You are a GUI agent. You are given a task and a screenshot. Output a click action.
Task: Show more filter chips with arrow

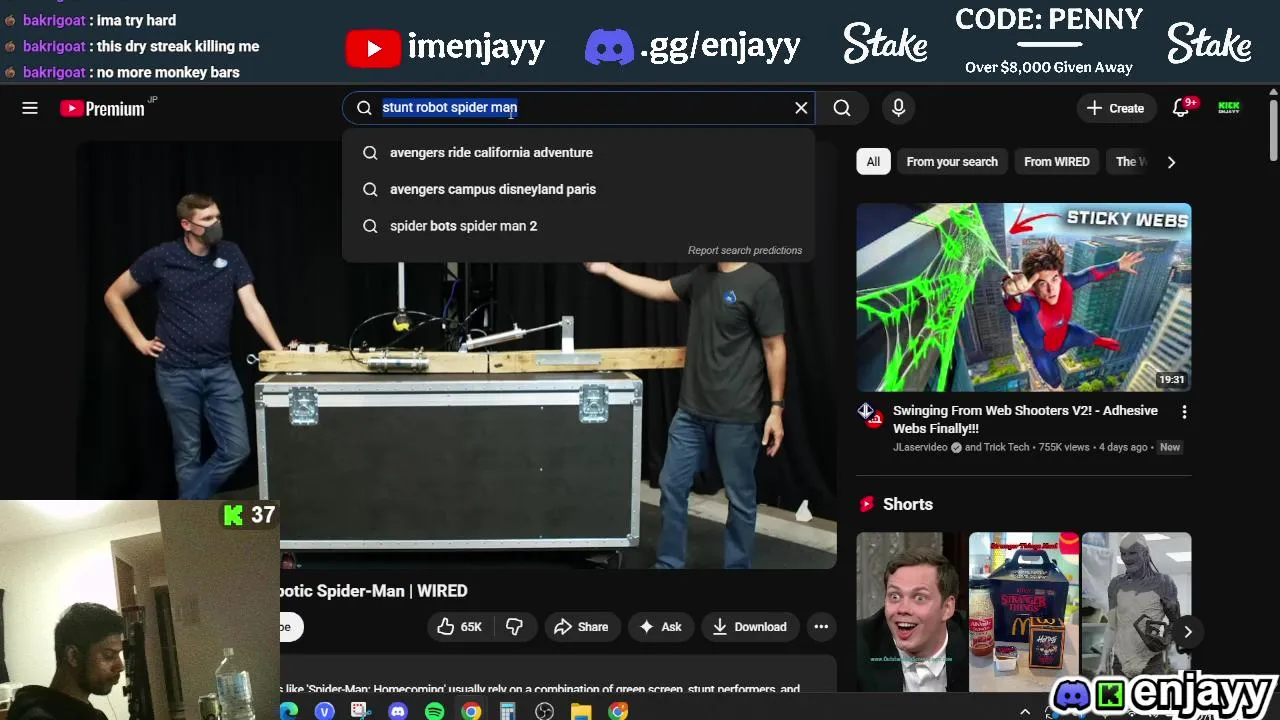1171,162
